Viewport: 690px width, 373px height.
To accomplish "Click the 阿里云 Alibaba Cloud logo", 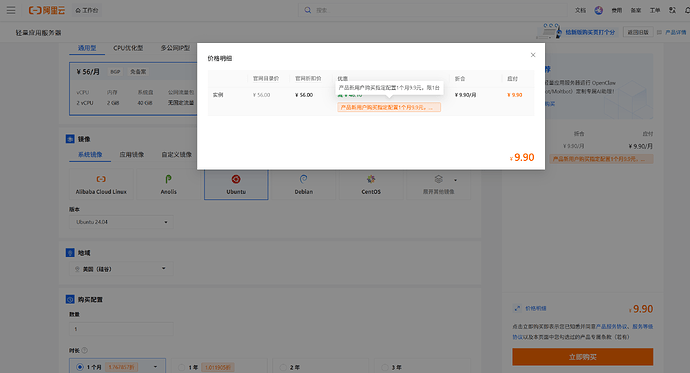I will (x=47, y=10).
